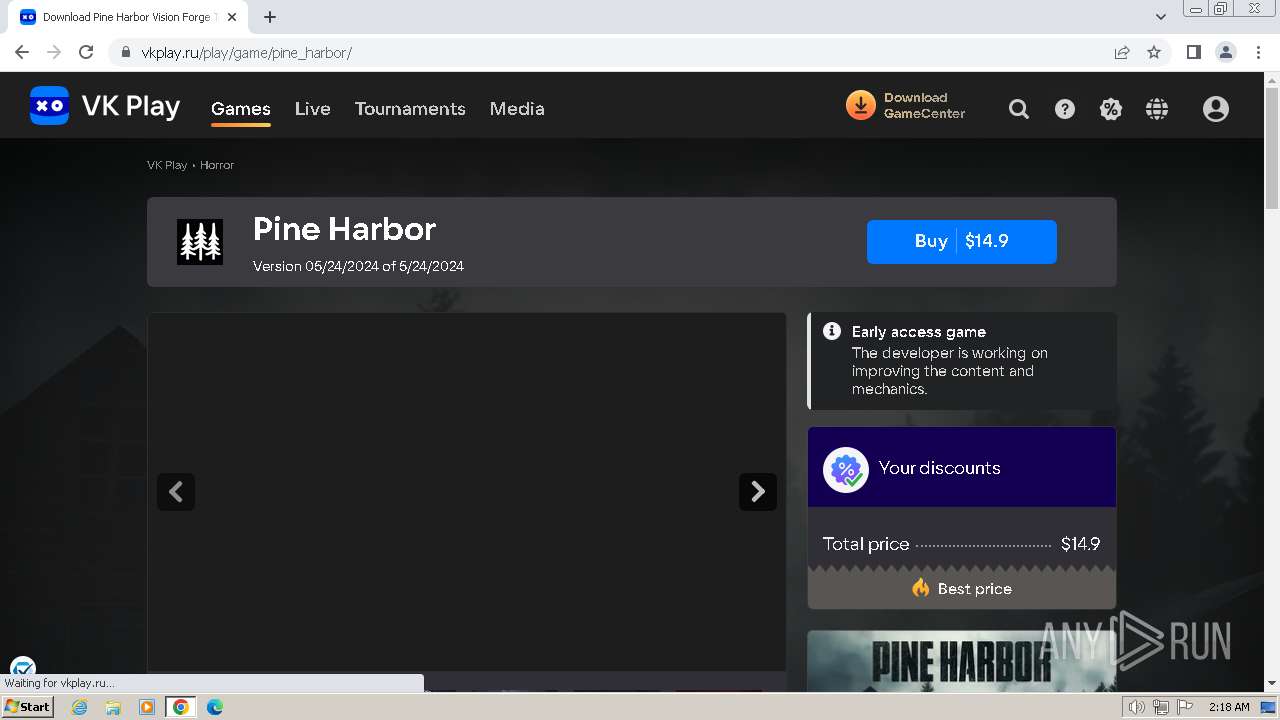Open user profile icon in header
The image size is (1280, 720).
coord(1216,109)
